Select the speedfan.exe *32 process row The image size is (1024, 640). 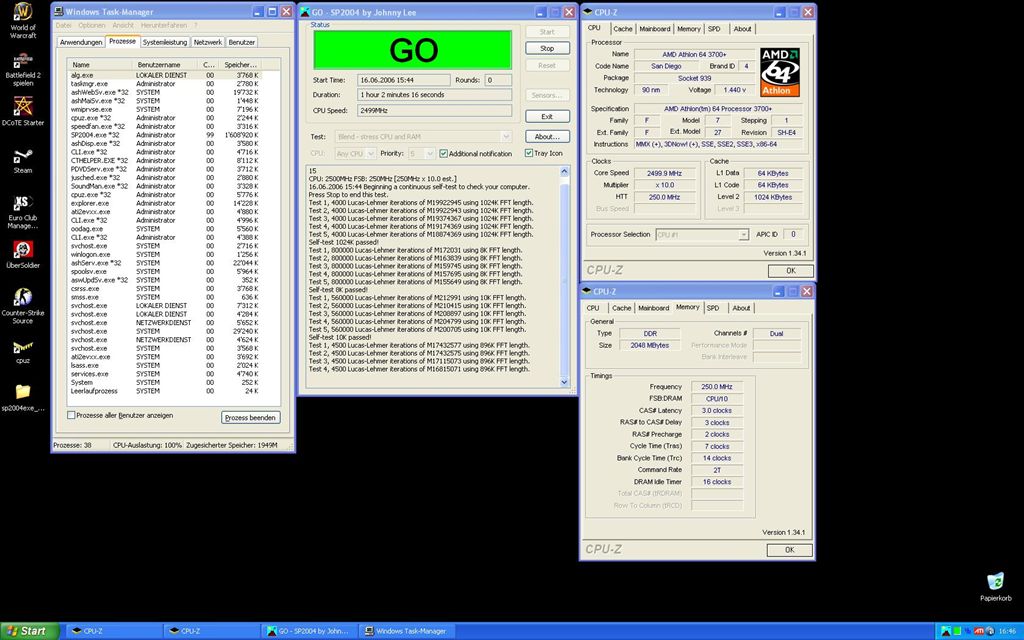pyautogui.click(x=165, y=127)
